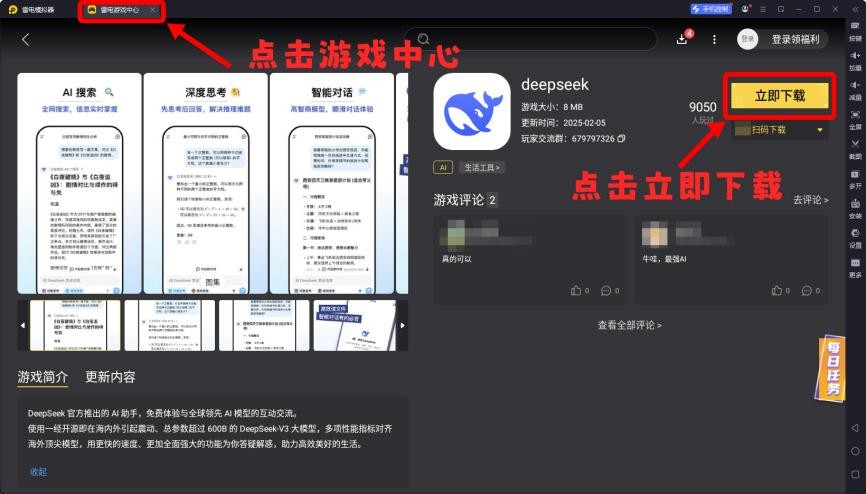Click the 生活工具 category tag
The image size is (866, 494).
point(482,167)
